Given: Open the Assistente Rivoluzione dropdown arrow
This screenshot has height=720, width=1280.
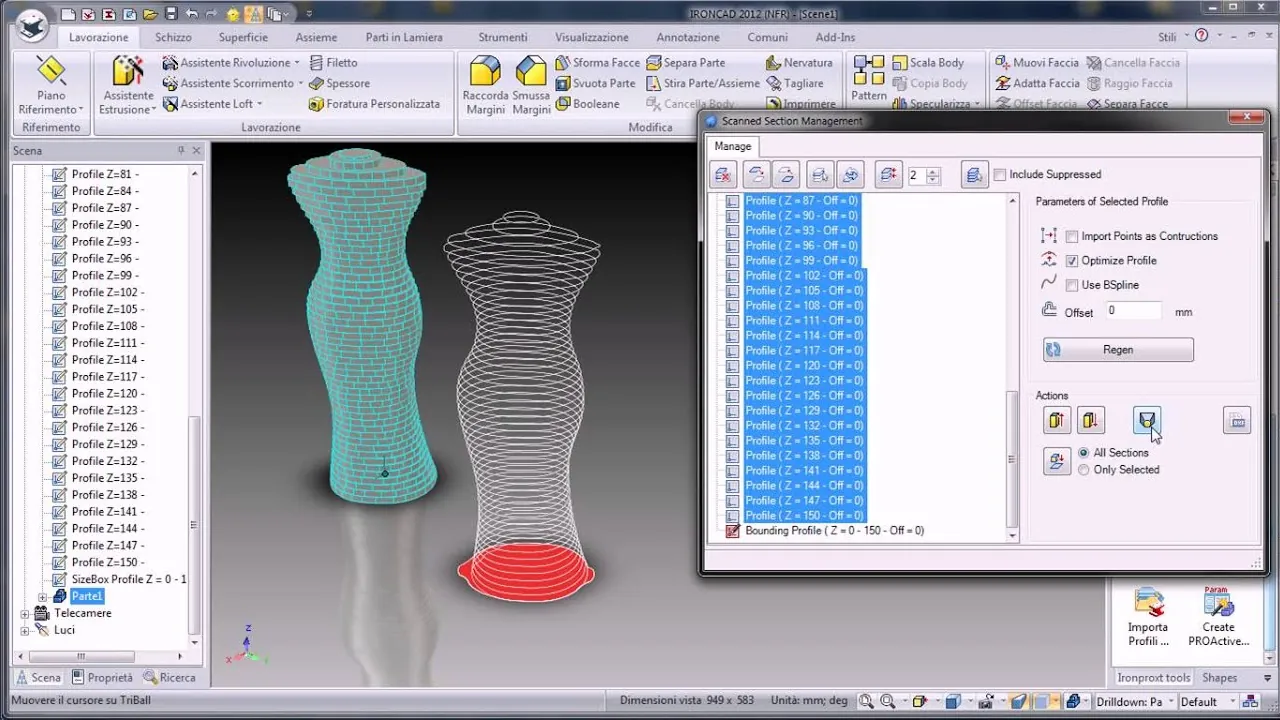Looking at the screenshot, I should (x=298, y=63).
